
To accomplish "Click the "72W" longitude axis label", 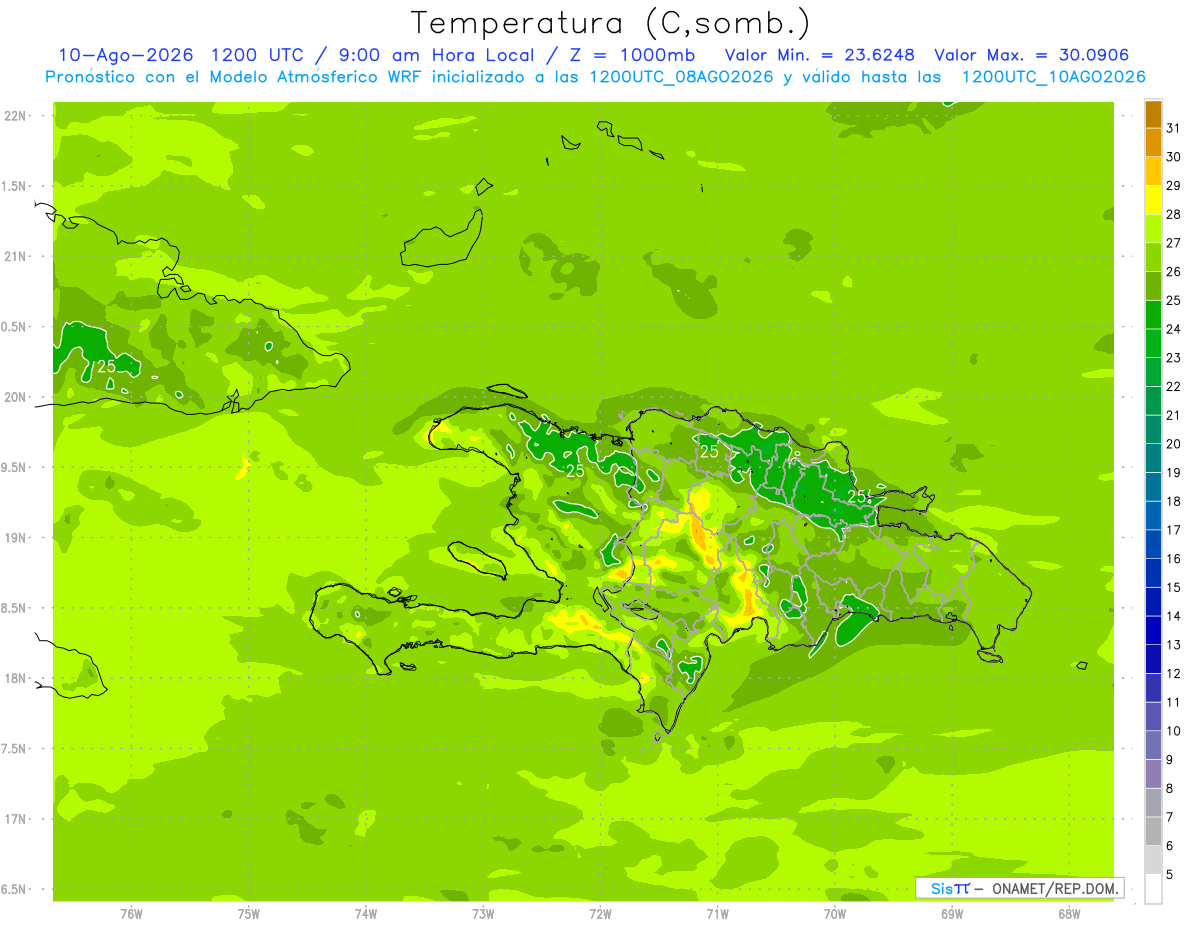I will (x=600, y=913).
